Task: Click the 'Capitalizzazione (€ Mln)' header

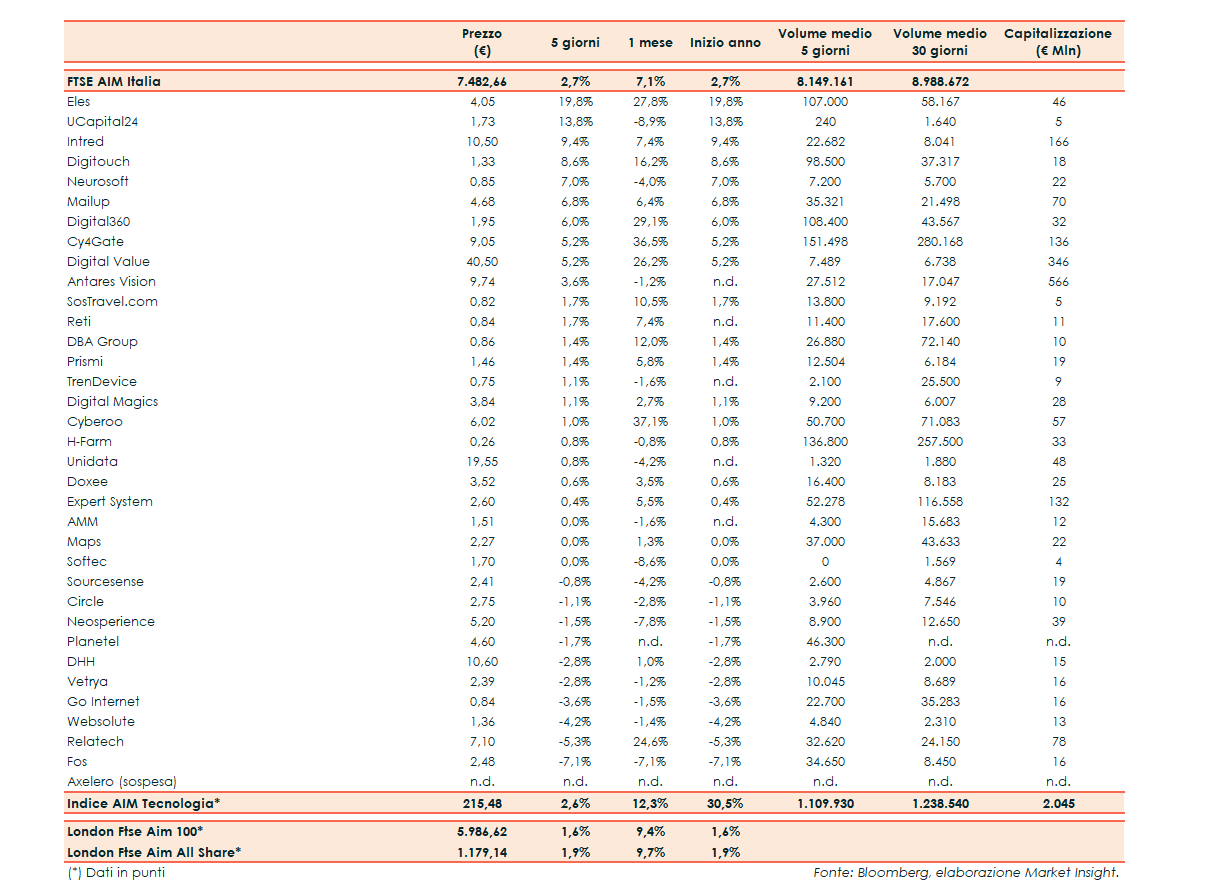Action: pos(1058,42)
